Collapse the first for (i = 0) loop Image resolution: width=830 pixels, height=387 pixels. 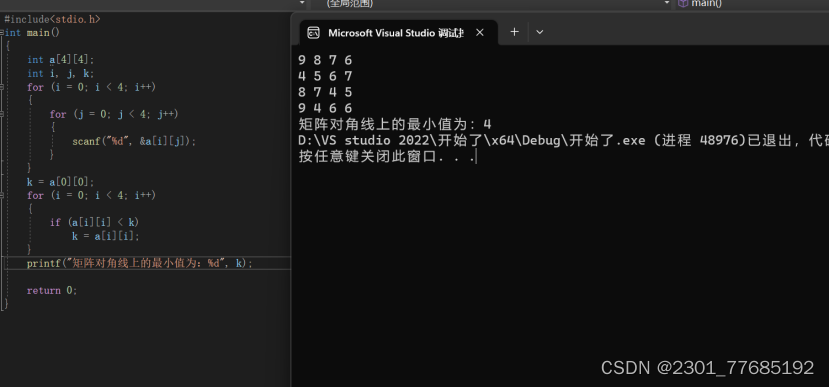3,87
